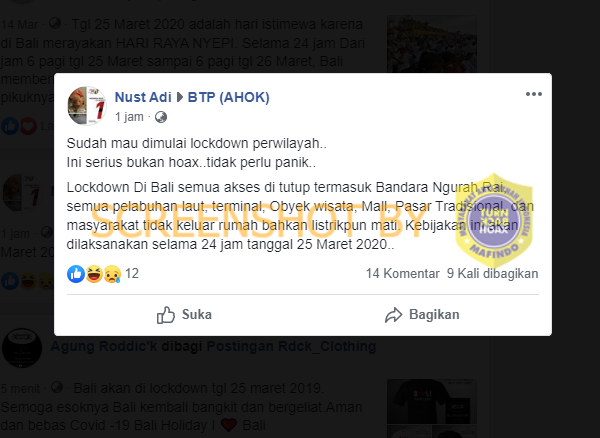The image size is (600, 438).
Task: Click the Bagikan button label
Action: [434, 314]
